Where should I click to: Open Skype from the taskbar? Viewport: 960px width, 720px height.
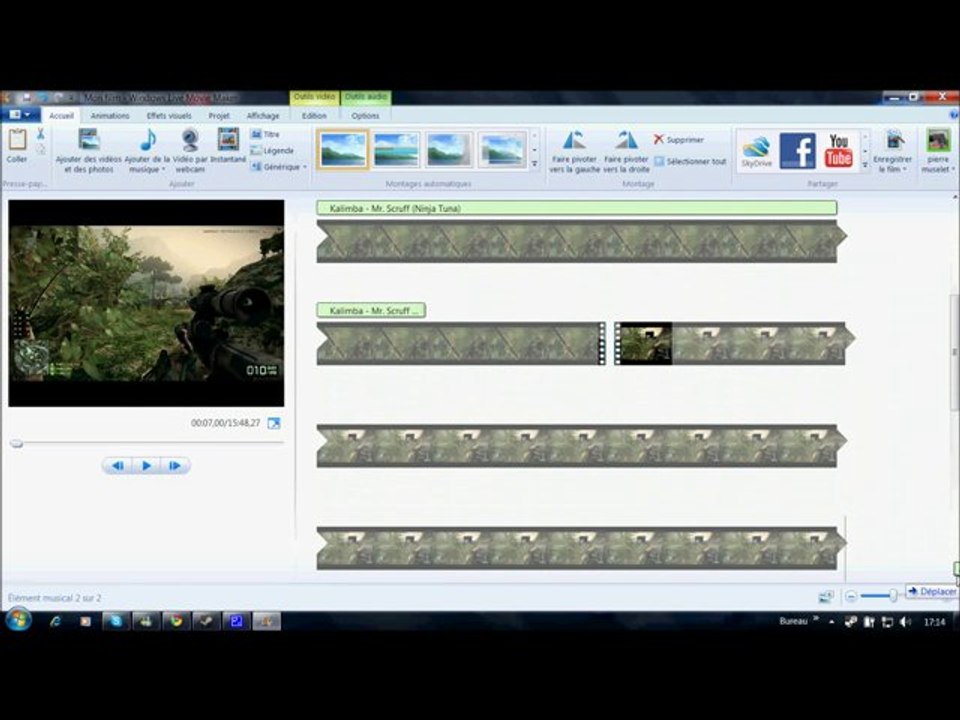pos(116,621)
